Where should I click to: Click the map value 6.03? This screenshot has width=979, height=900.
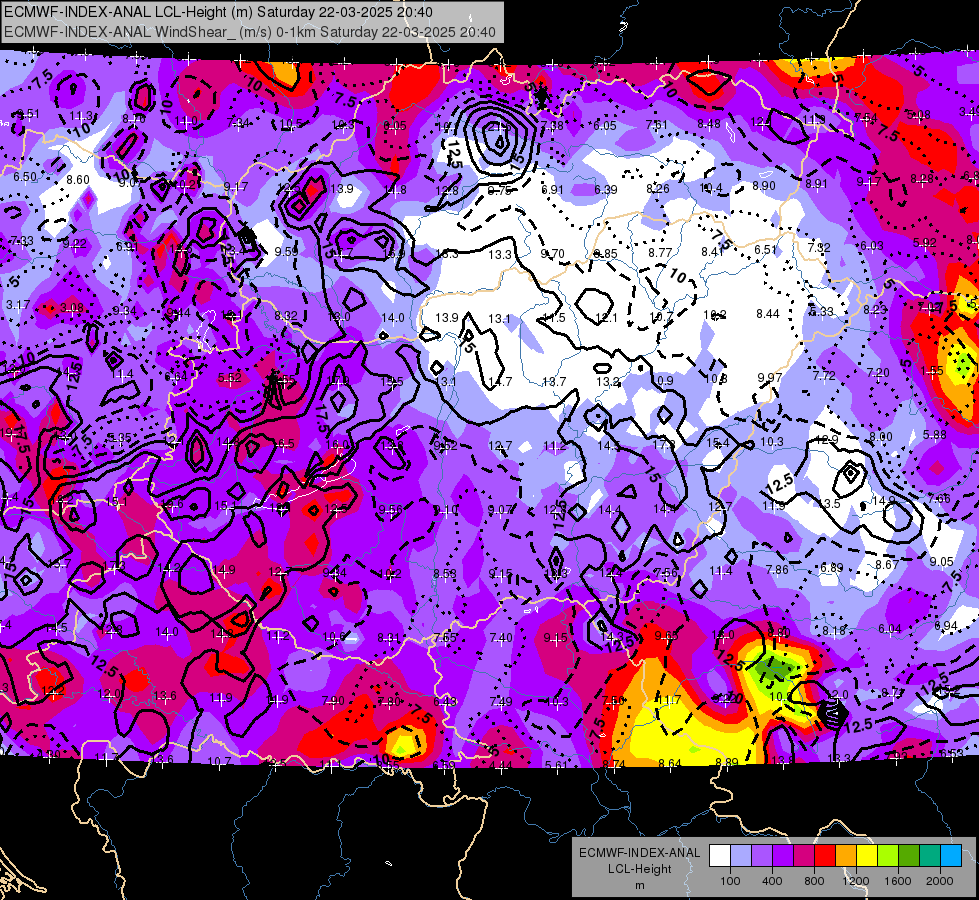(x=872, y=246)
